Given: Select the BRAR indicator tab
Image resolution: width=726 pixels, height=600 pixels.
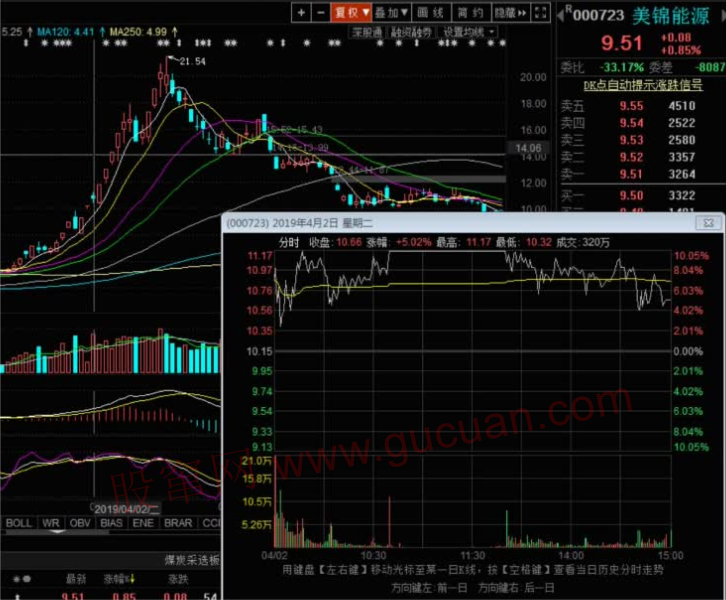Looking at the screenshot, I should (x=178, y=523).
